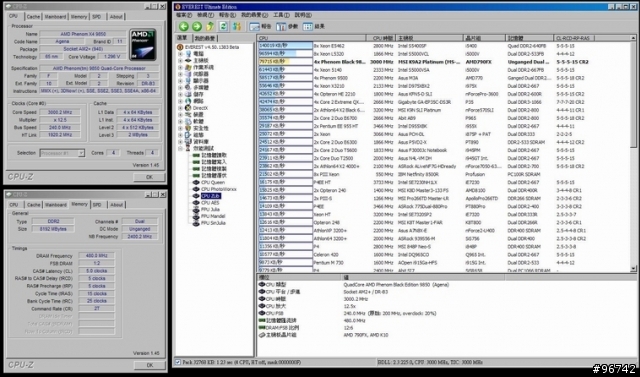The width and height of the screenshot is (640, 377).
Task: Switch to Mainboard tab in top CPU-Z
Action: [x=55, y=17]
